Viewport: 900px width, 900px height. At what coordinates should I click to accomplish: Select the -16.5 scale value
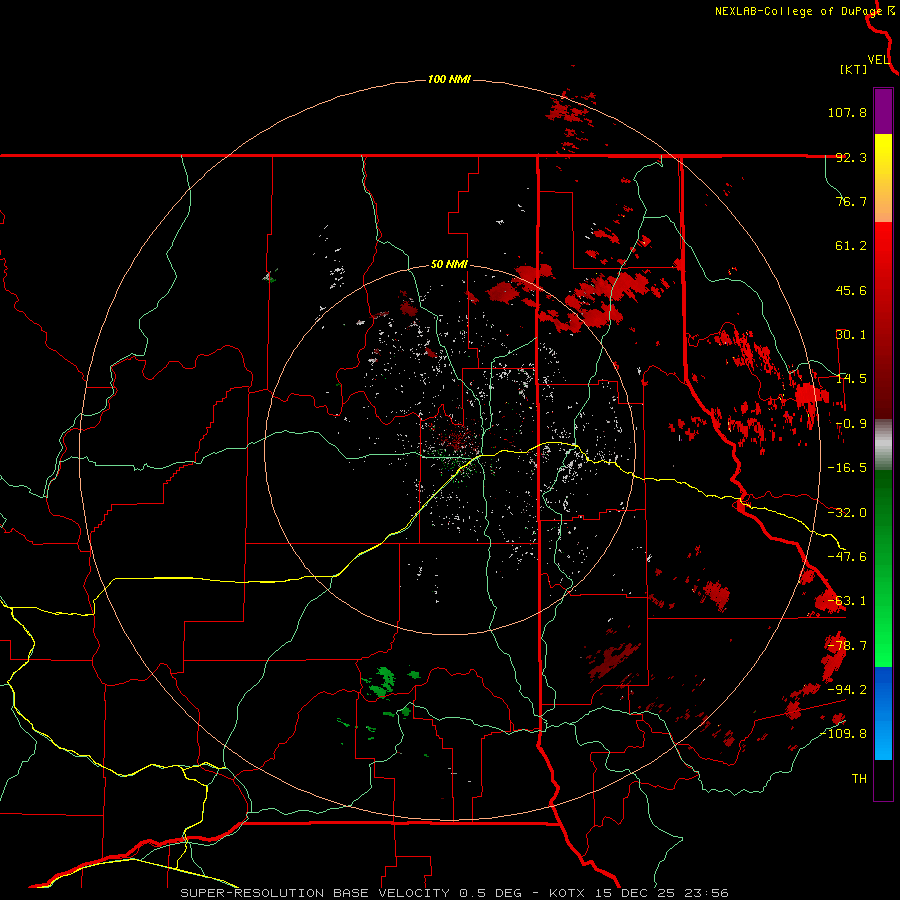(847, 468)
